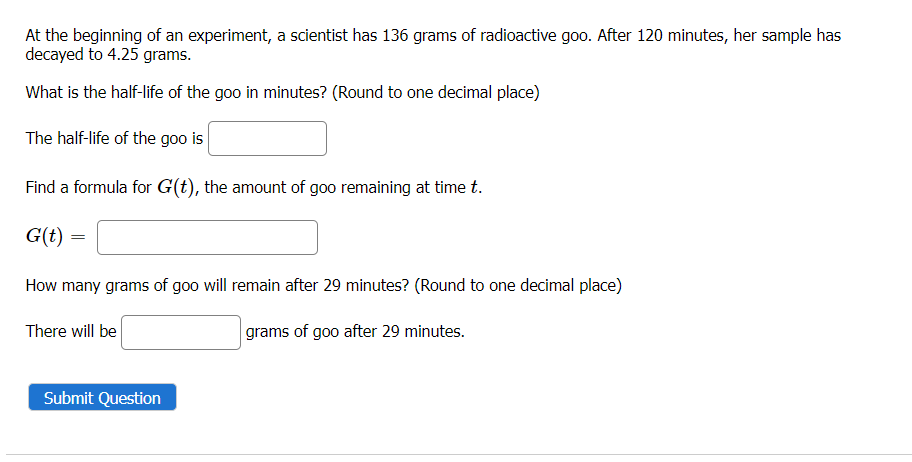Click the Submit Question button
This screenshot has height=462, width=912.
(102, 397)
